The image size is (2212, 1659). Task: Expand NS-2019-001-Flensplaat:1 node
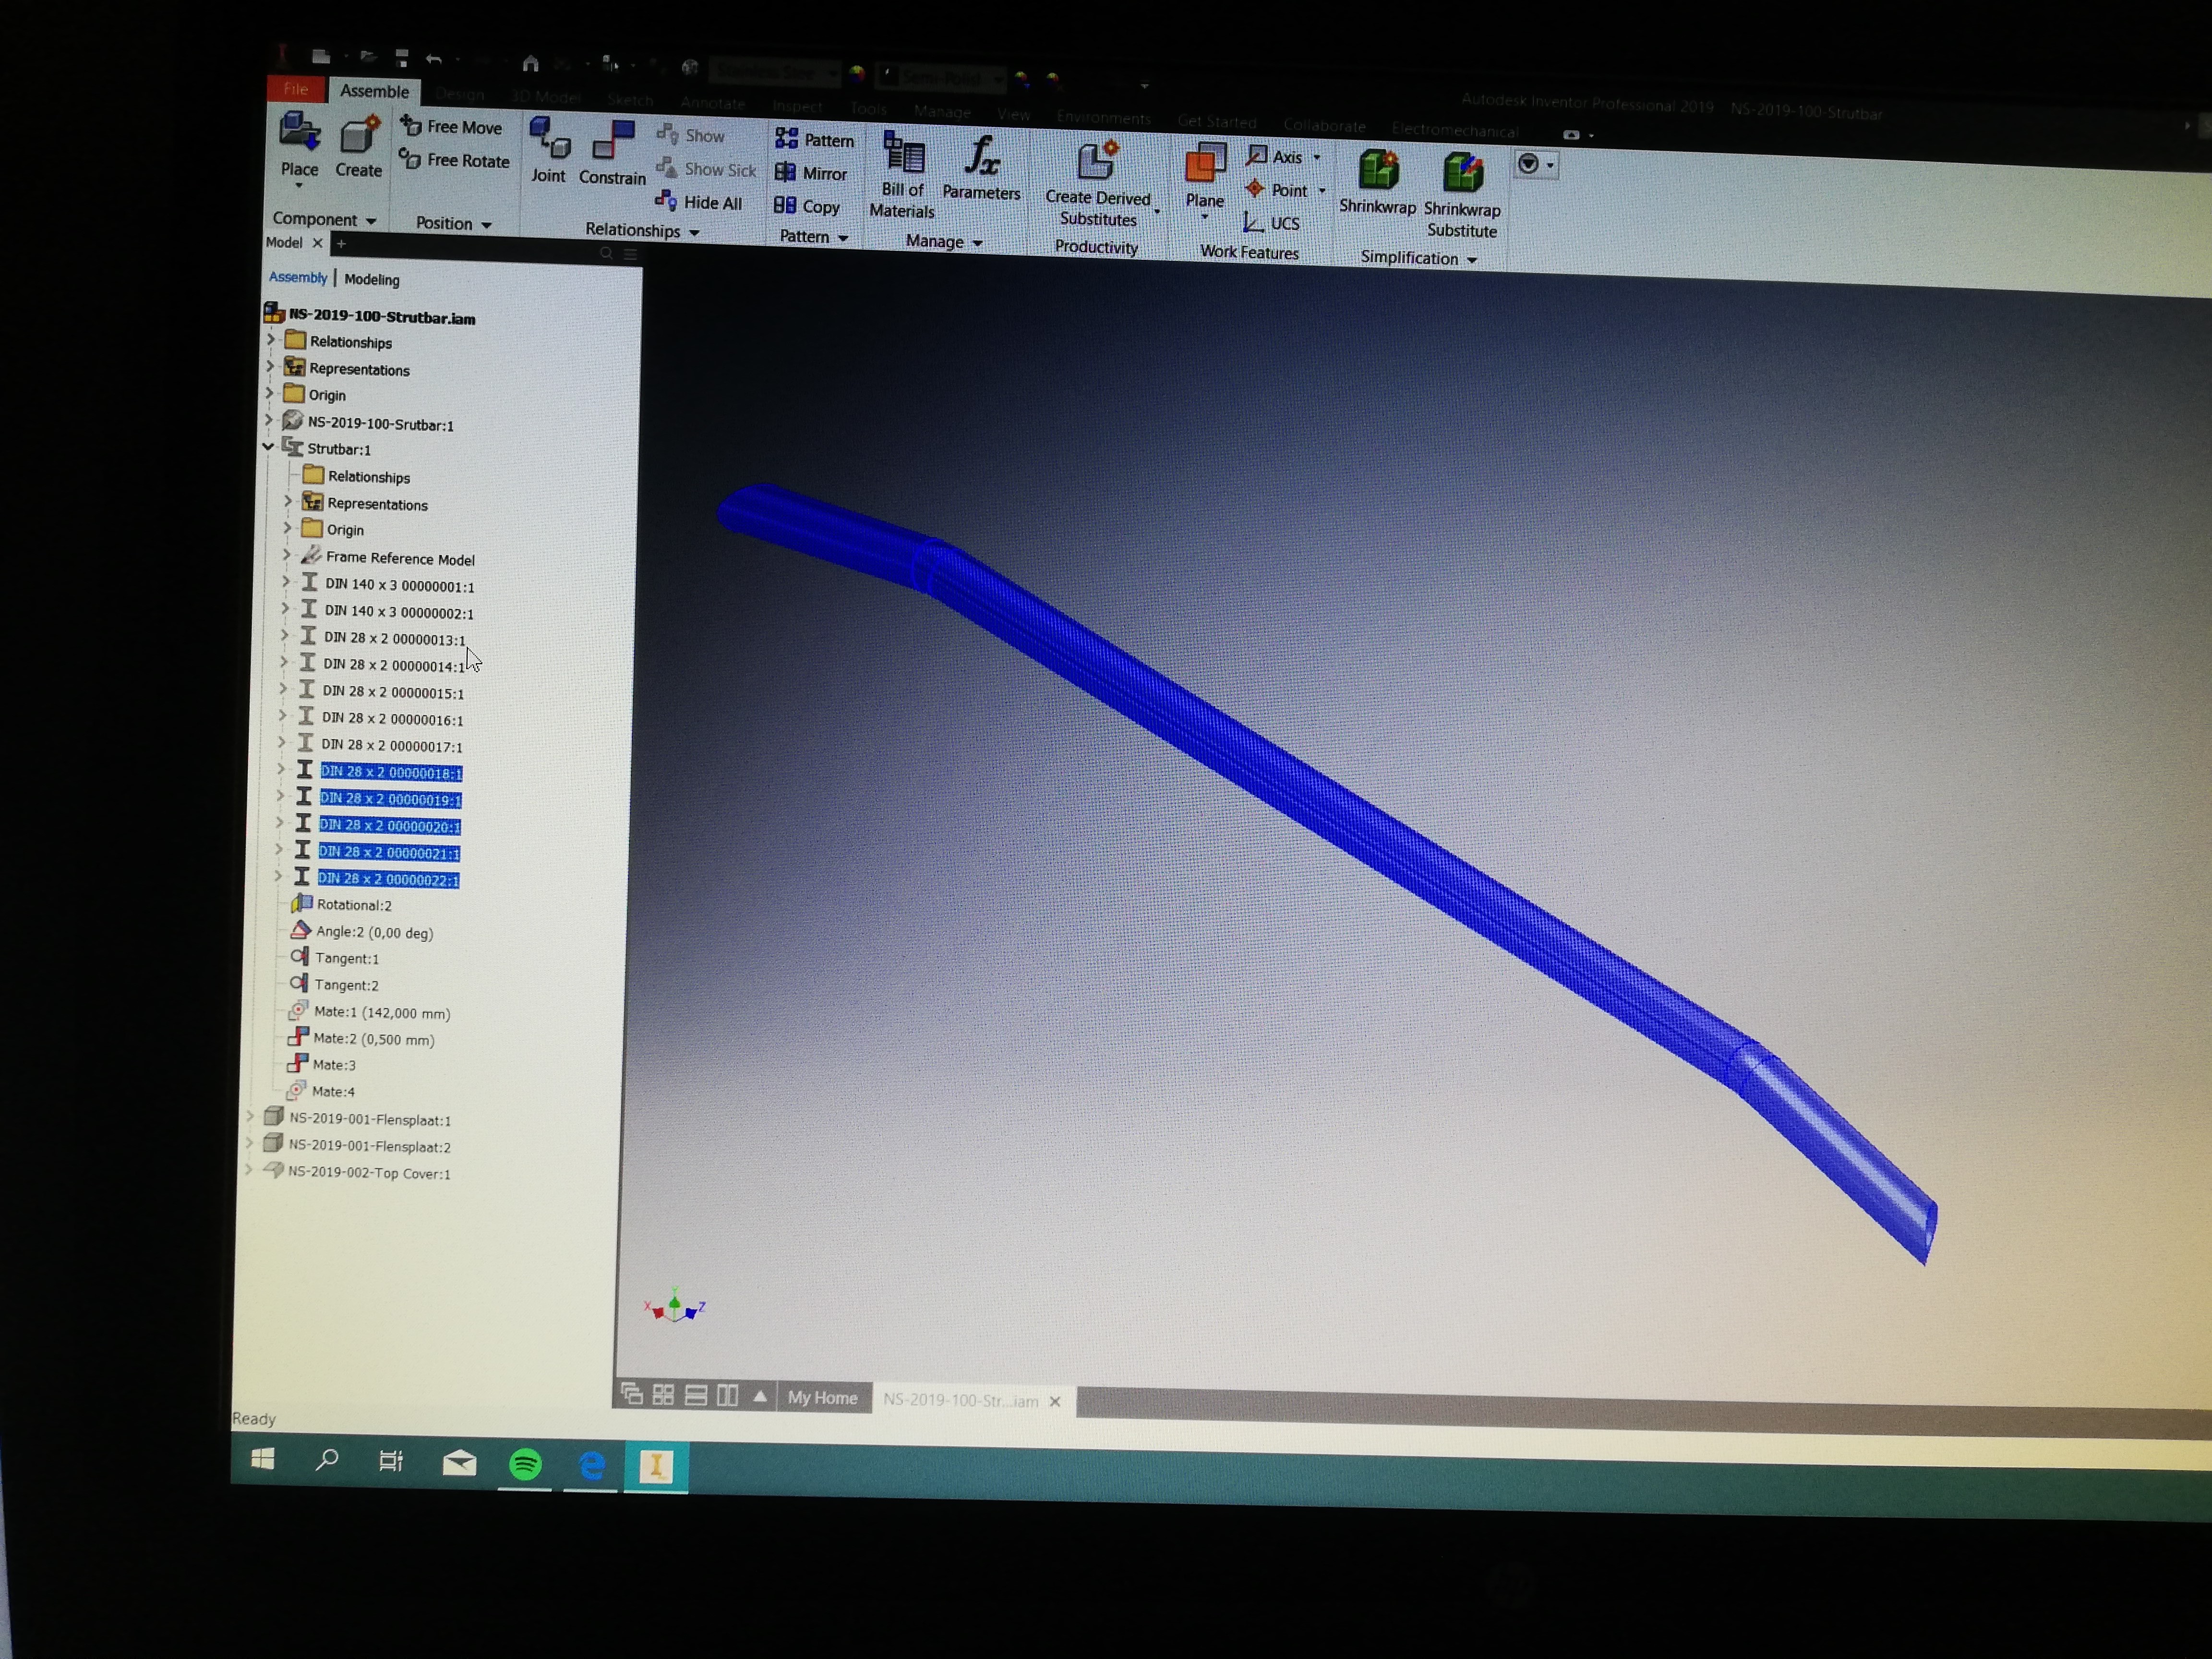(x=250, y=1116)
